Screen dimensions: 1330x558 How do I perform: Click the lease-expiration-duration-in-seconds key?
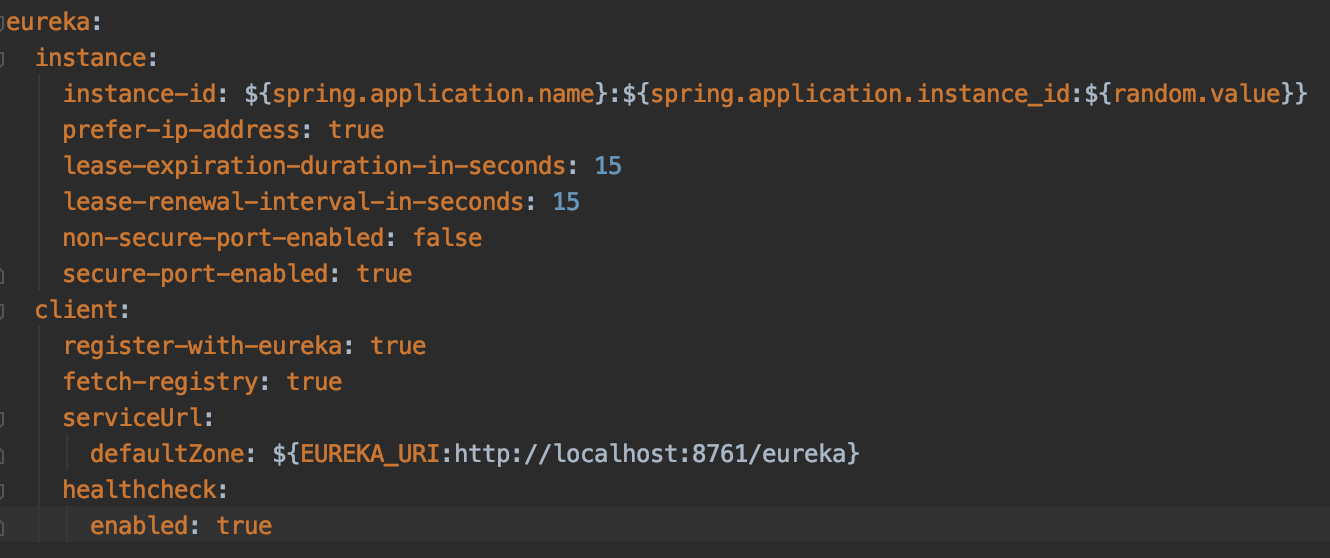pyautogui.click(x=314, y=166)
